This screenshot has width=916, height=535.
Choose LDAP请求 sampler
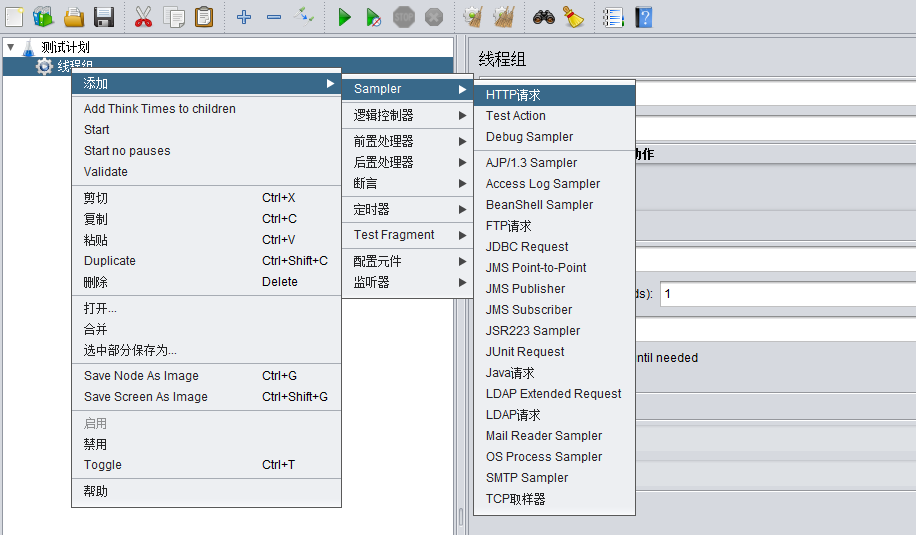[x=554, y=415]
